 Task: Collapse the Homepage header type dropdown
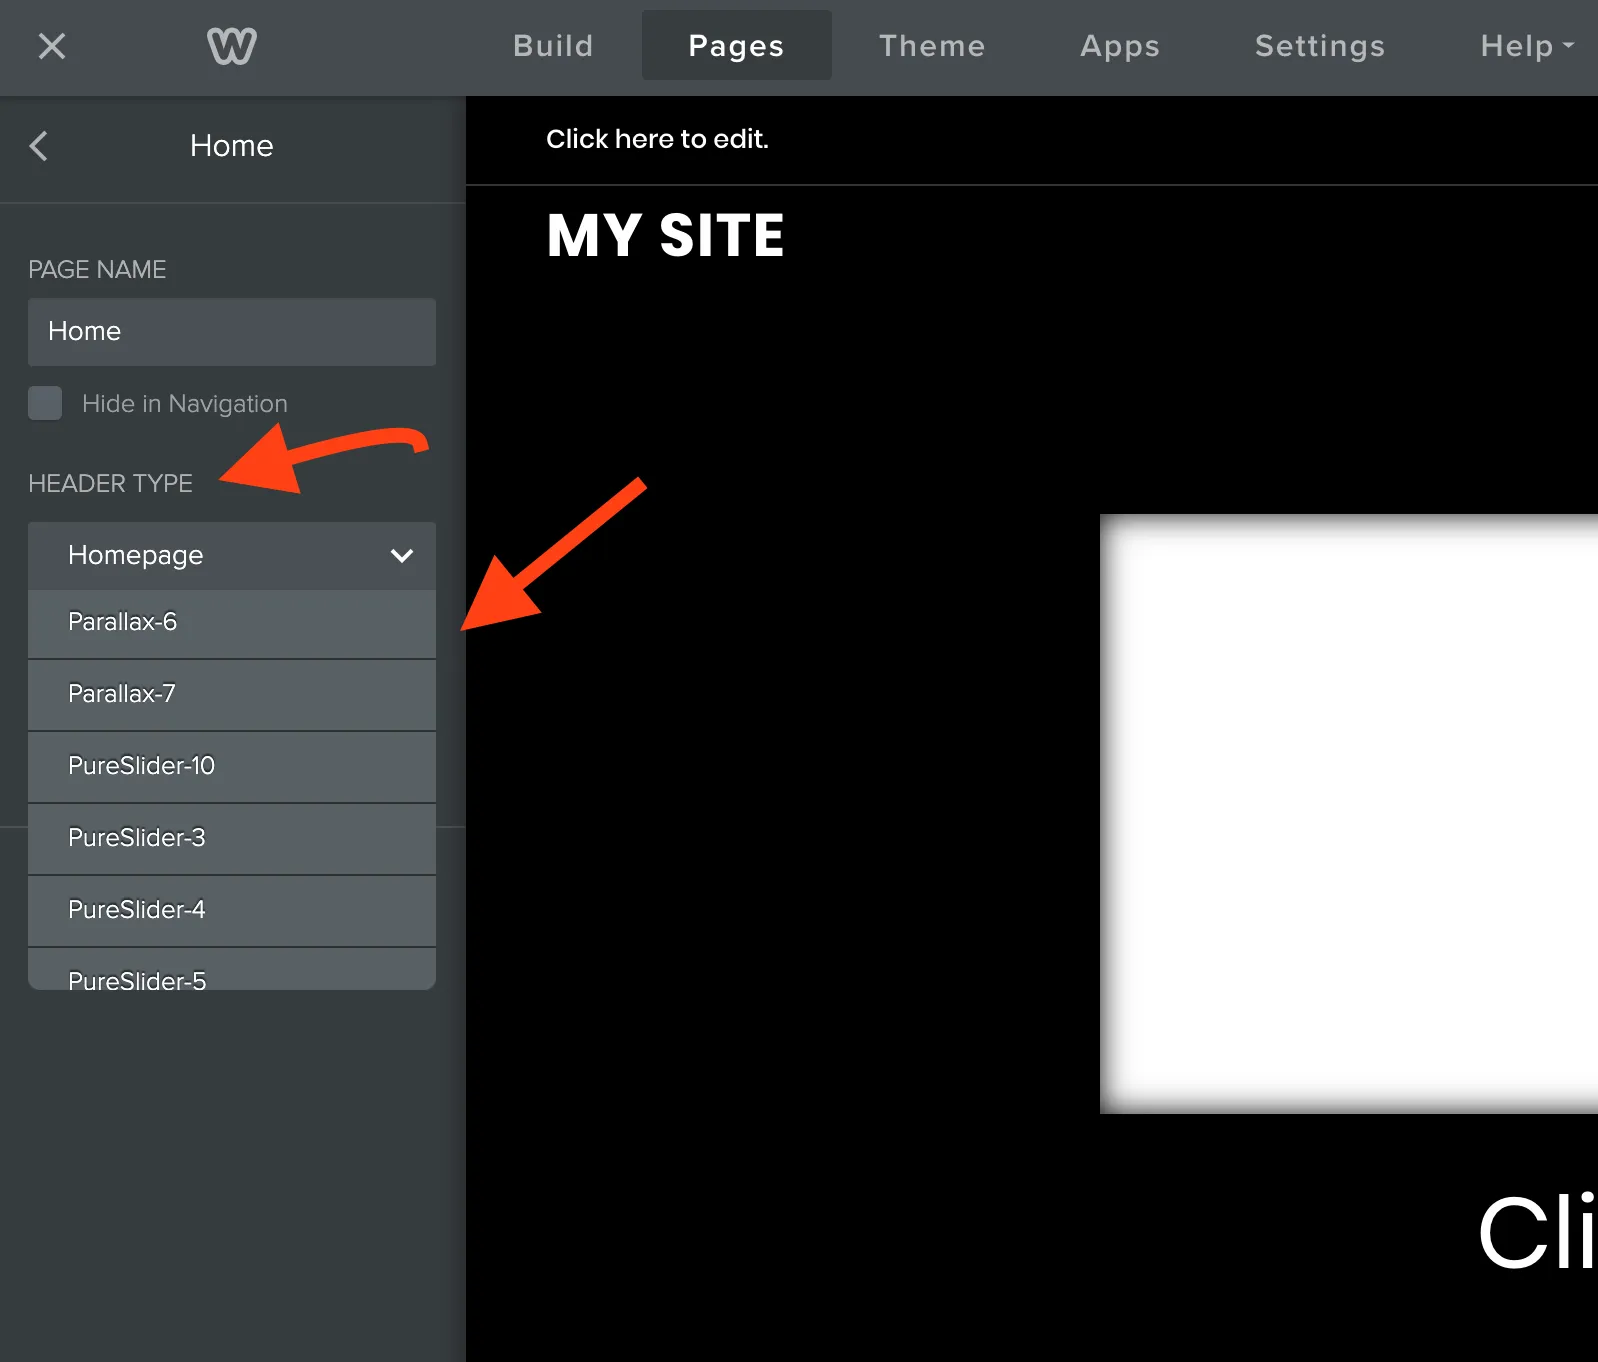[x=232, y=556]
